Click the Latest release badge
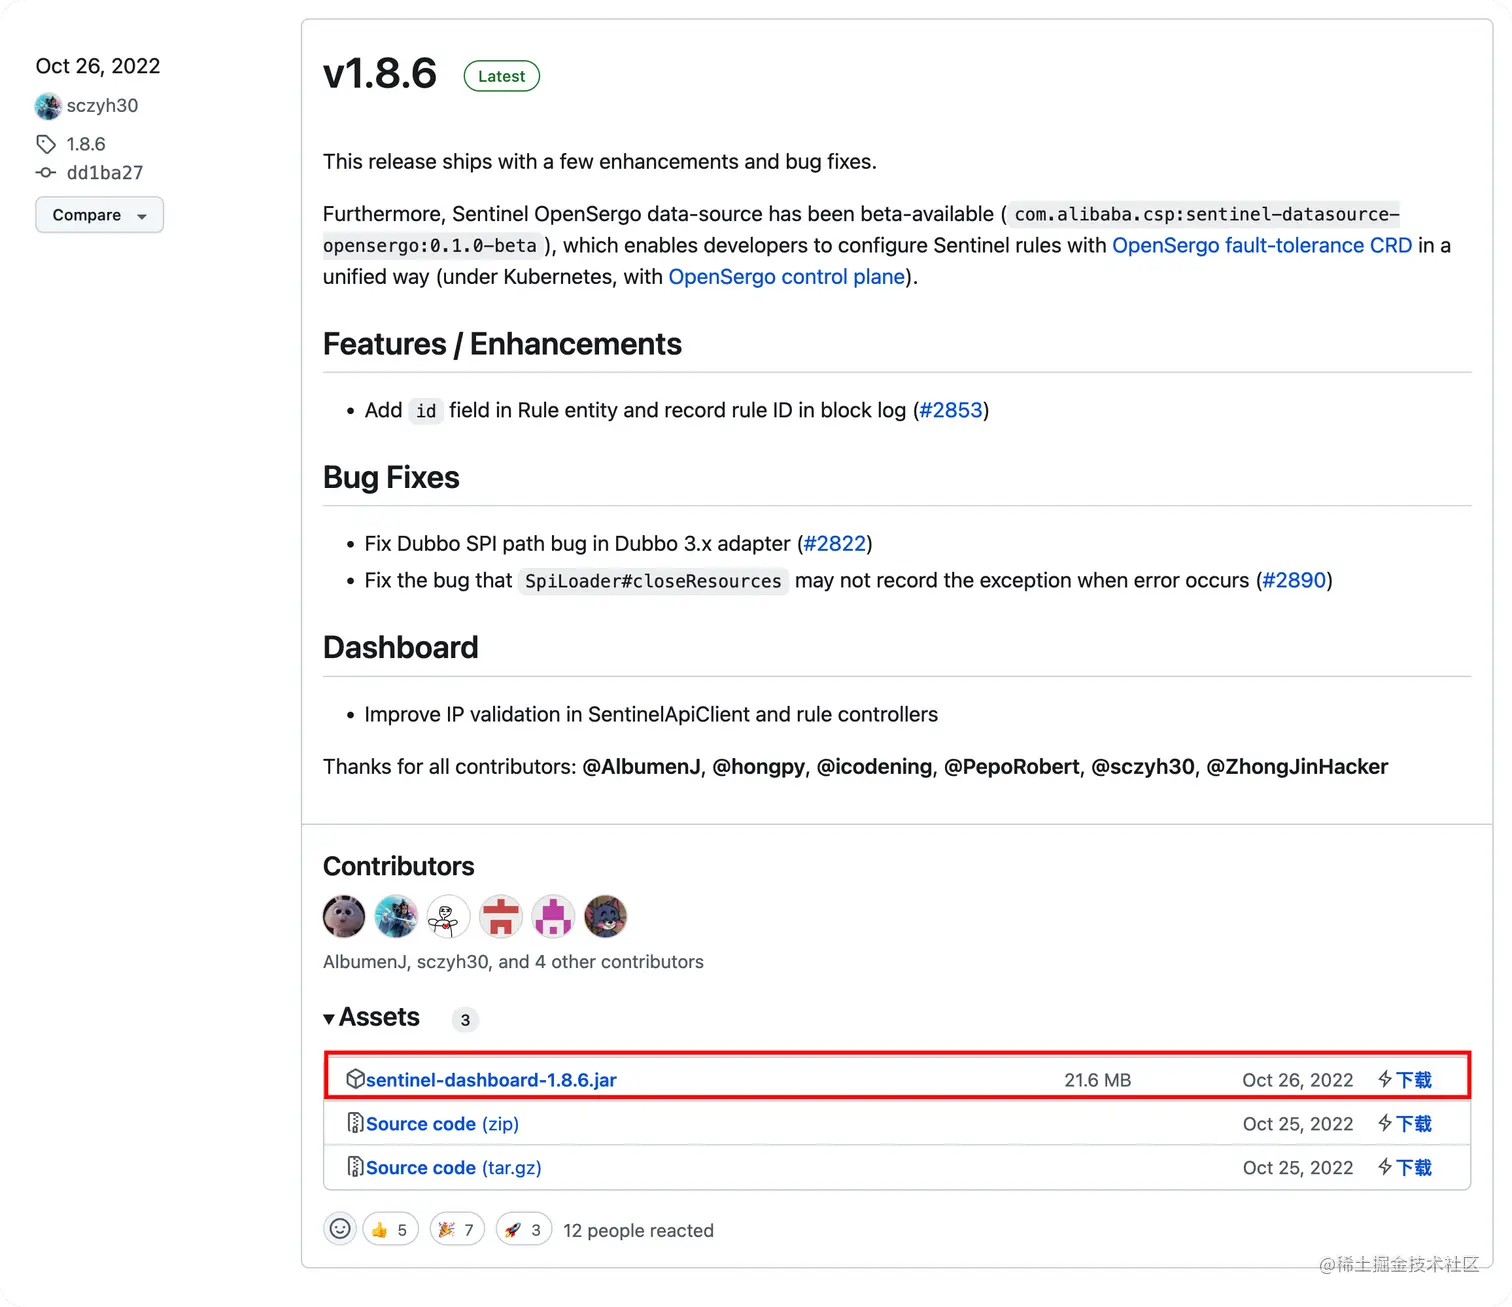Image resolution: width=1512 pixels, height=1307 pixels. [502, 76]
